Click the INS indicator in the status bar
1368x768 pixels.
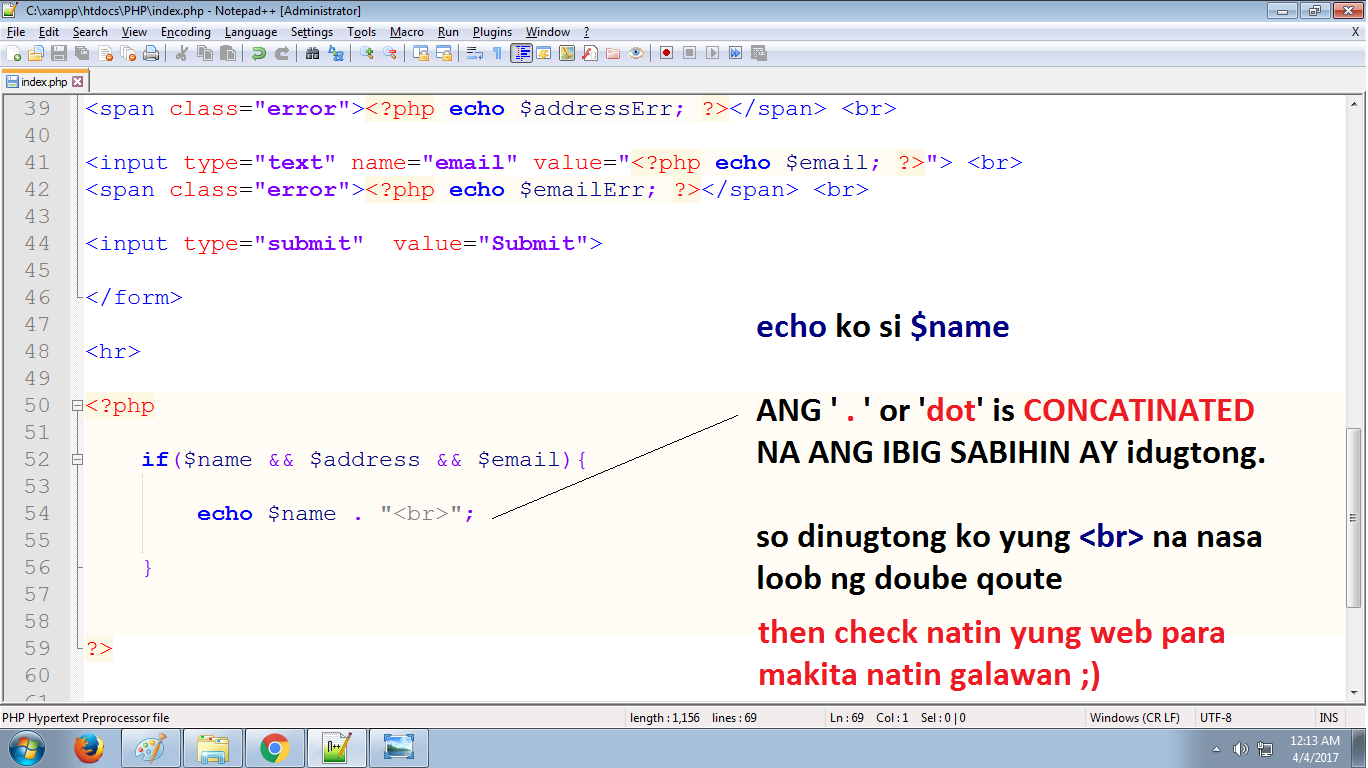pyautogui.click(x=1329, y=717)
